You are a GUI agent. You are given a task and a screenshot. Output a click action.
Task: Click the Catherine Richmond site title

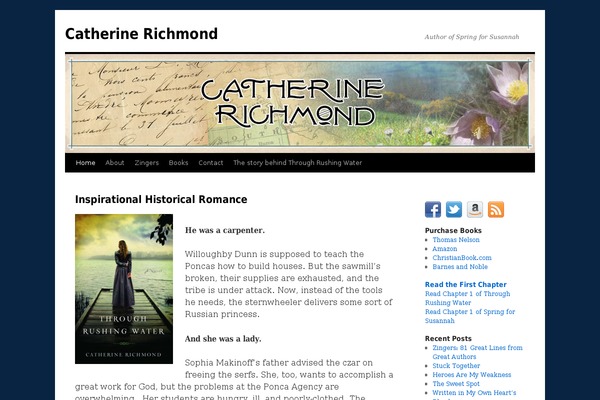[x=142, y=34]
